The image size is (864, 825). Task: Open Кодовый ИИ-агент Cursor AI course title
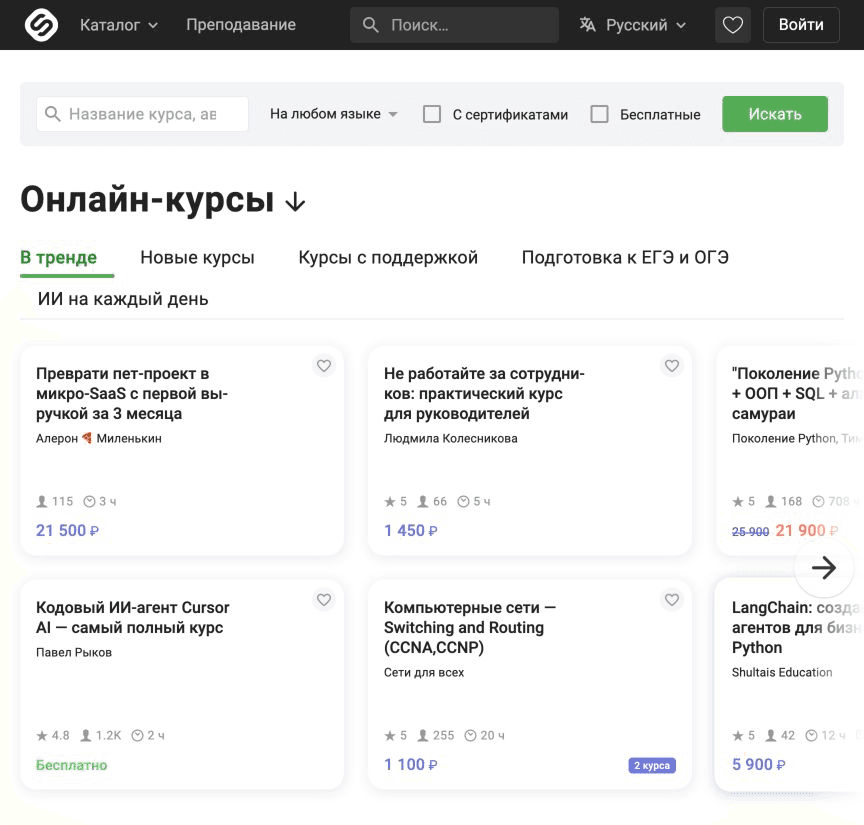point(133,617)
